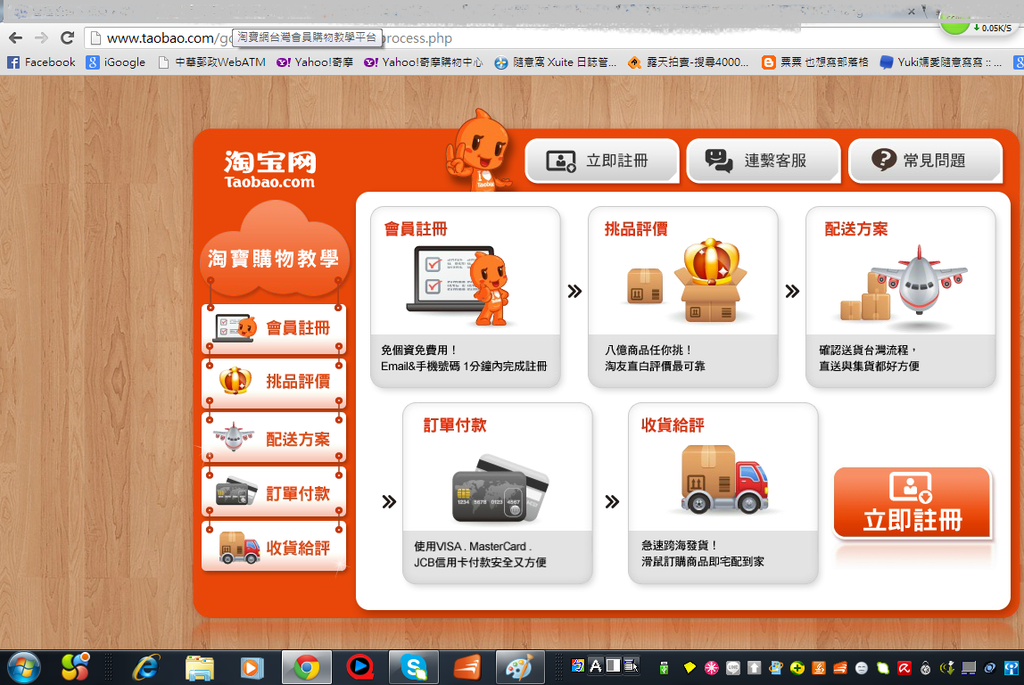Select 收貨給評 in the left sidebar
This screenshot has width=1024, height=685.
pos(274,547)
